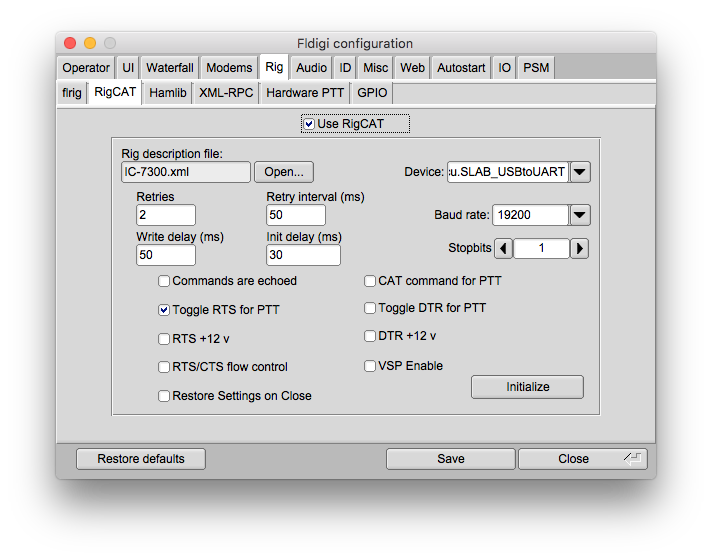Select the Rig tab
The height and width of the screenshot is (559, 712).
click(274, 67)
